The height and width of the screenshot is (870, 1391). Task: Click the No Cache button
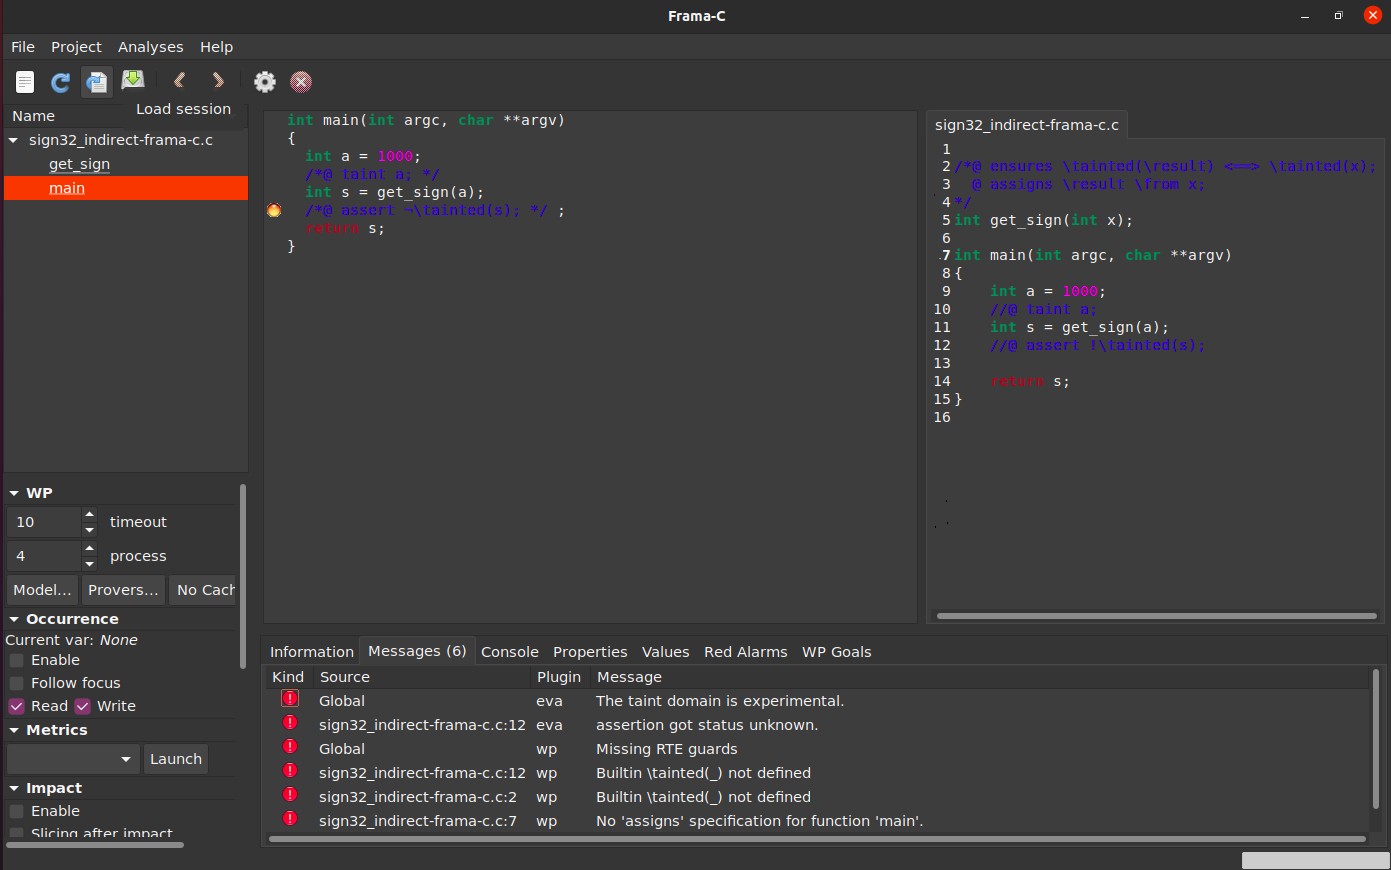[204, 590]
